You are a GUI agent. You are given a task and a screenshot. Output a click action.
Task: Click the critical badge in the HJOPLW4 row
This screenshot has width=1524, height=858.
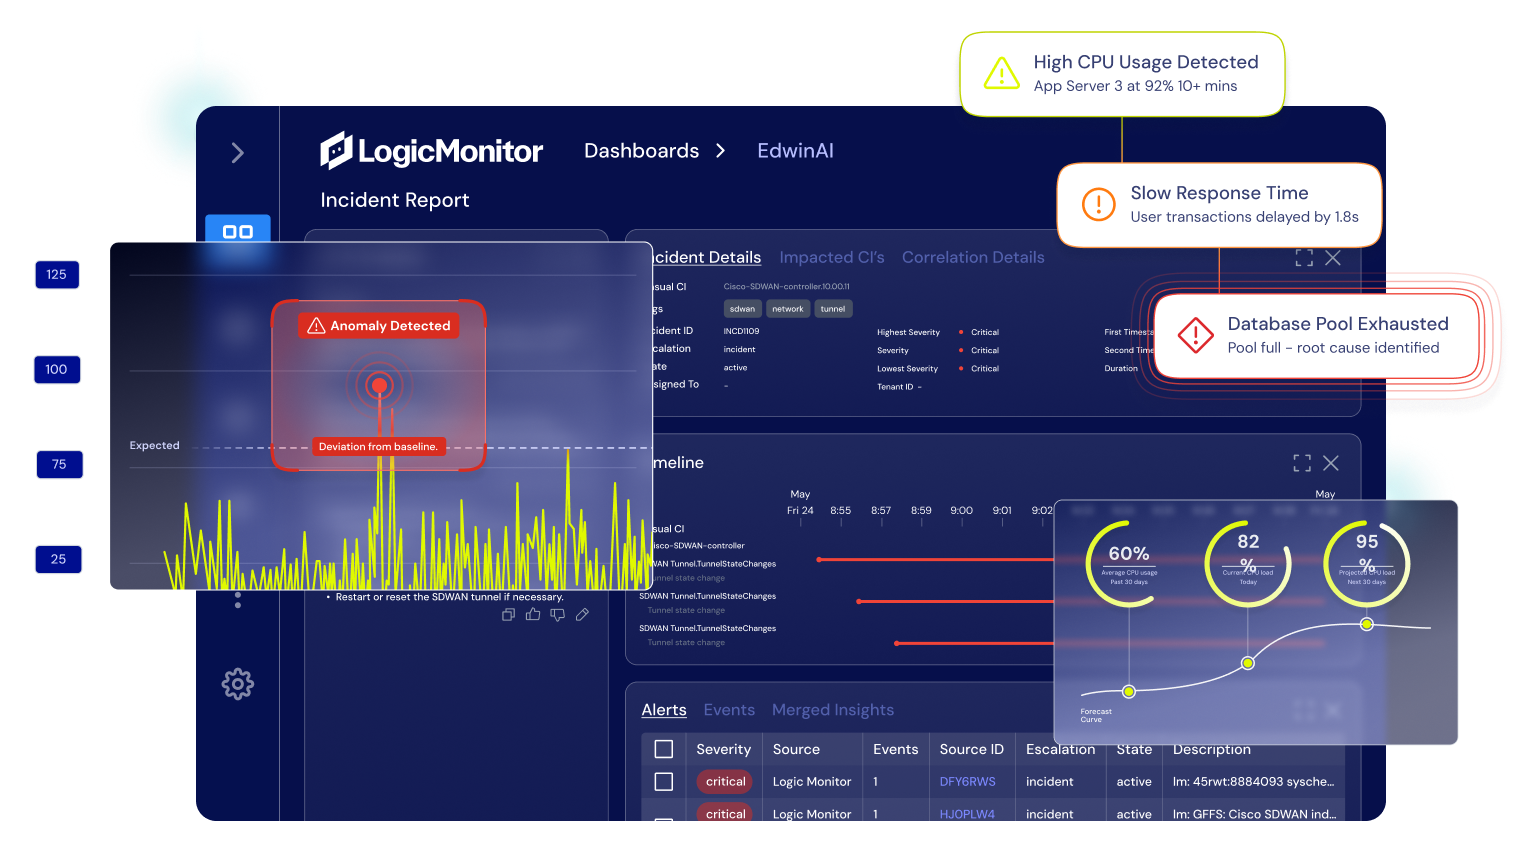point(725,813)
